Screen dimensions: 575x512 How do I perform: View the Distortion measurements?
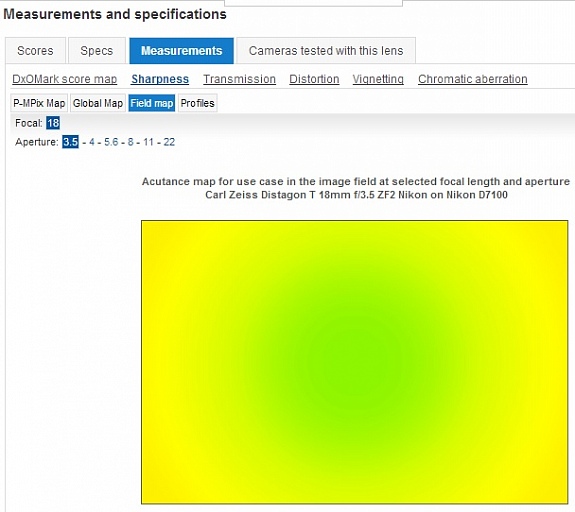(314, 79)
